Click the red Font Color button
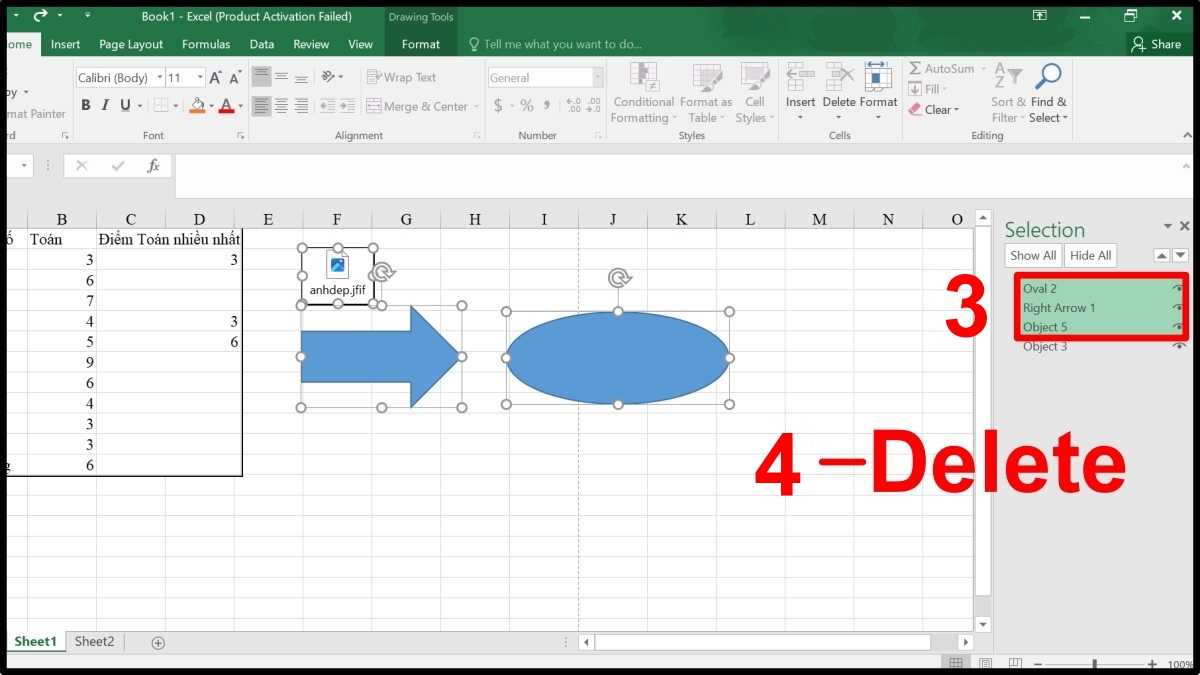Screen dimensions: 1200x675 pos(226,106)
